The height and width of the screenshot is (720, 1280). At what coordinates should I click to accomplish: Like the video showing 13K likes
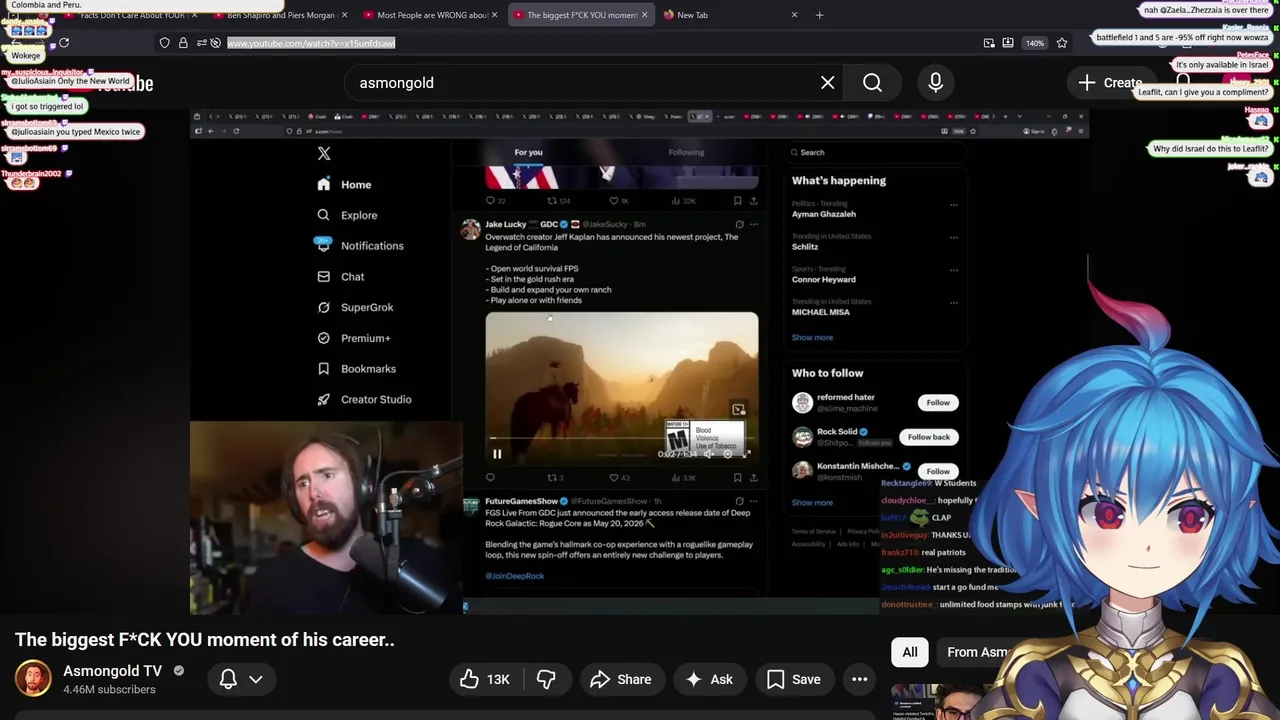tap(485, 679)
